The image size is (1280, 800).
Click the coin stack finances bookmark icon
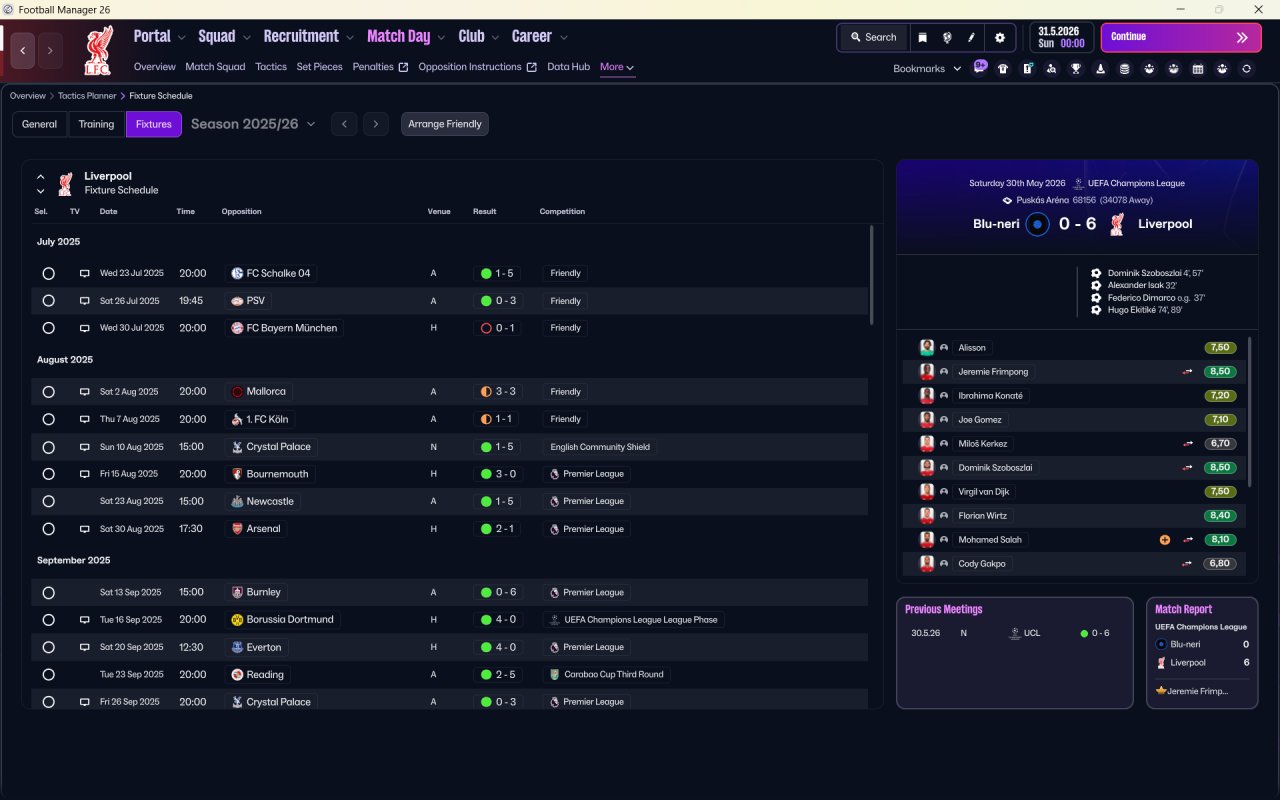(x=1125, y=69)
